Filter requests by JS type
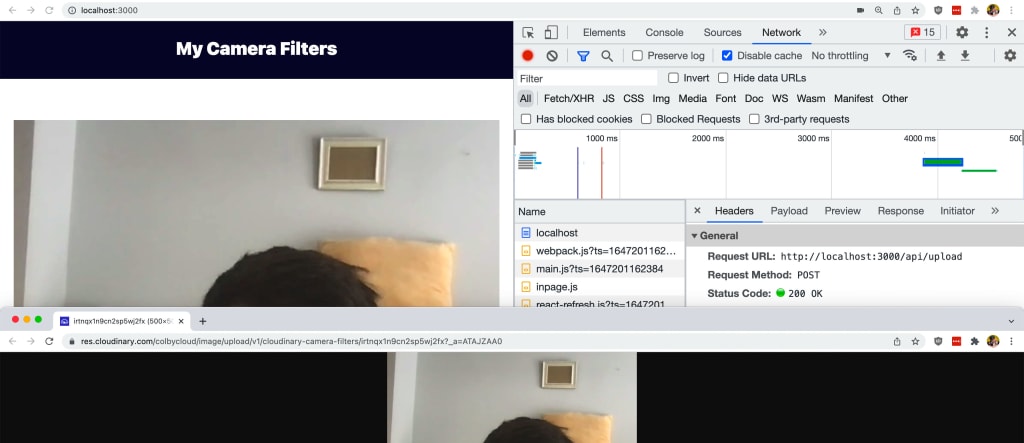The height and width of the screenshot is (443, 1024). 608,99
